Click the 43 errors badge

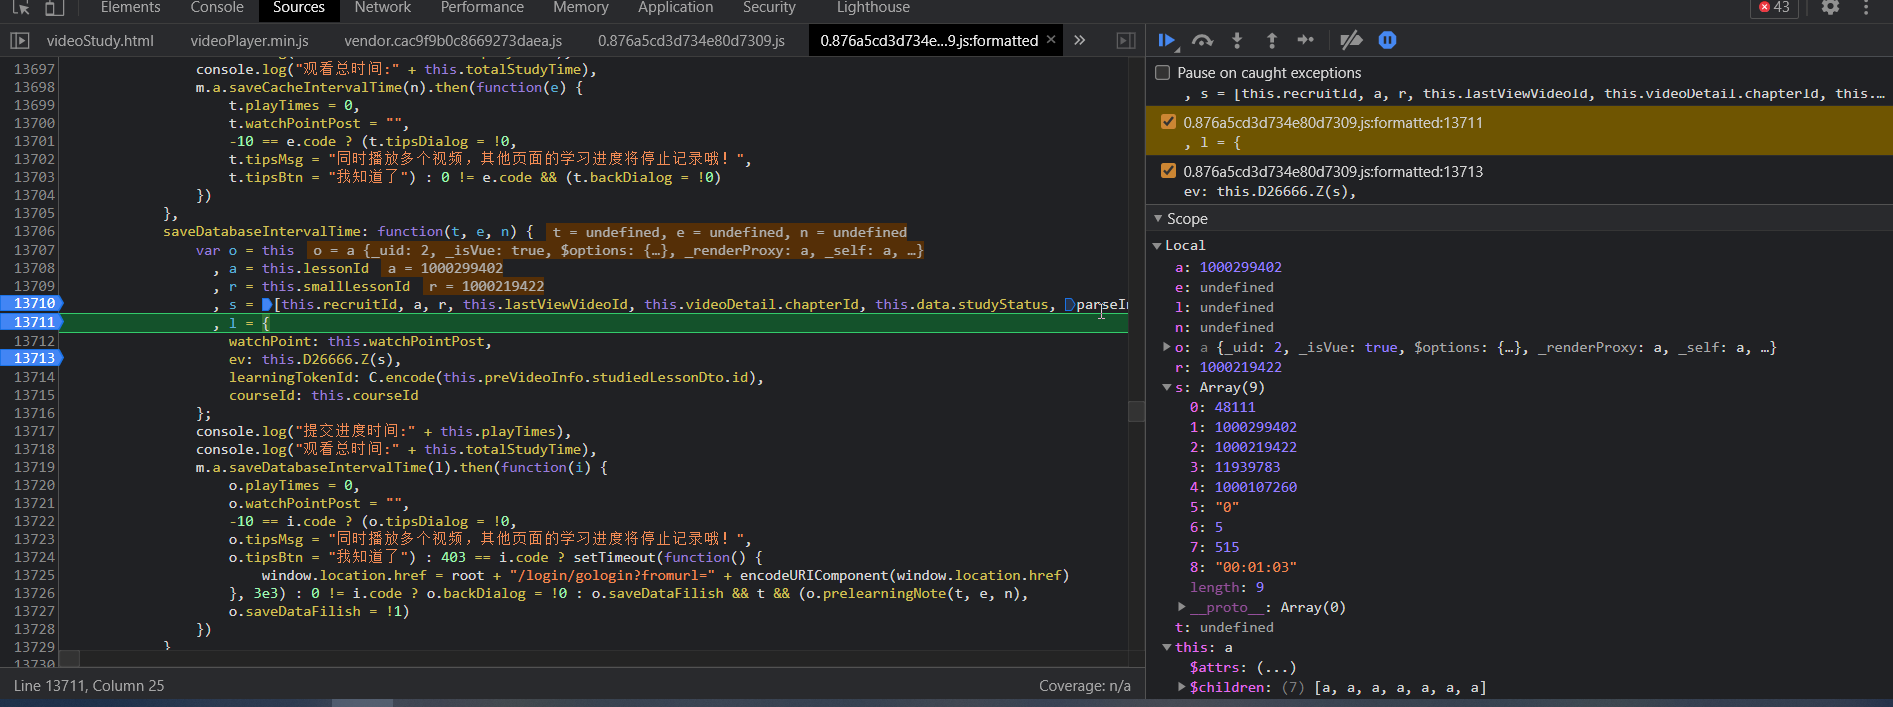pos(1775,8)
